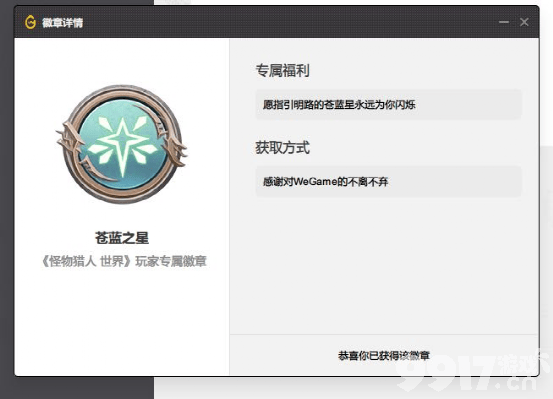Screen dimensions: 553x399
Task: Click the text 愿指引明路的苍蓝星永远为你闪烁
Action: 339,104
